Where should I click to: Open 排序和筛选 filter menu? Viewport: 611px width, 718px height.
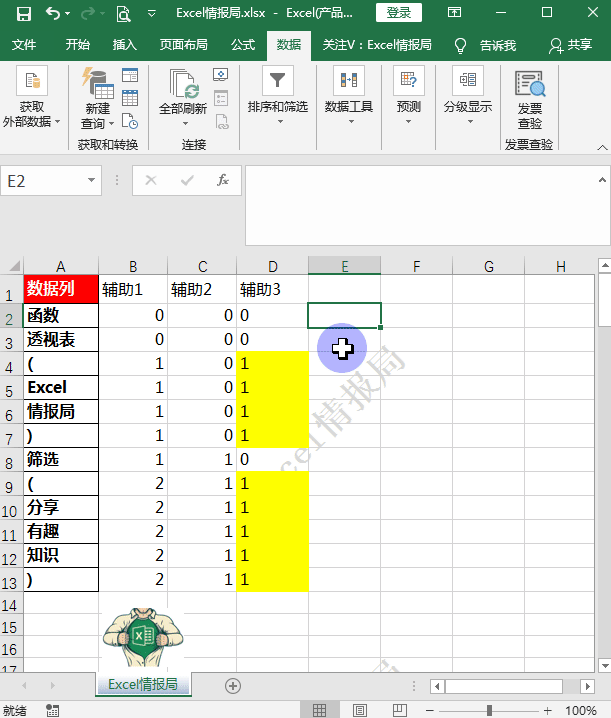(x=278, y=97)
